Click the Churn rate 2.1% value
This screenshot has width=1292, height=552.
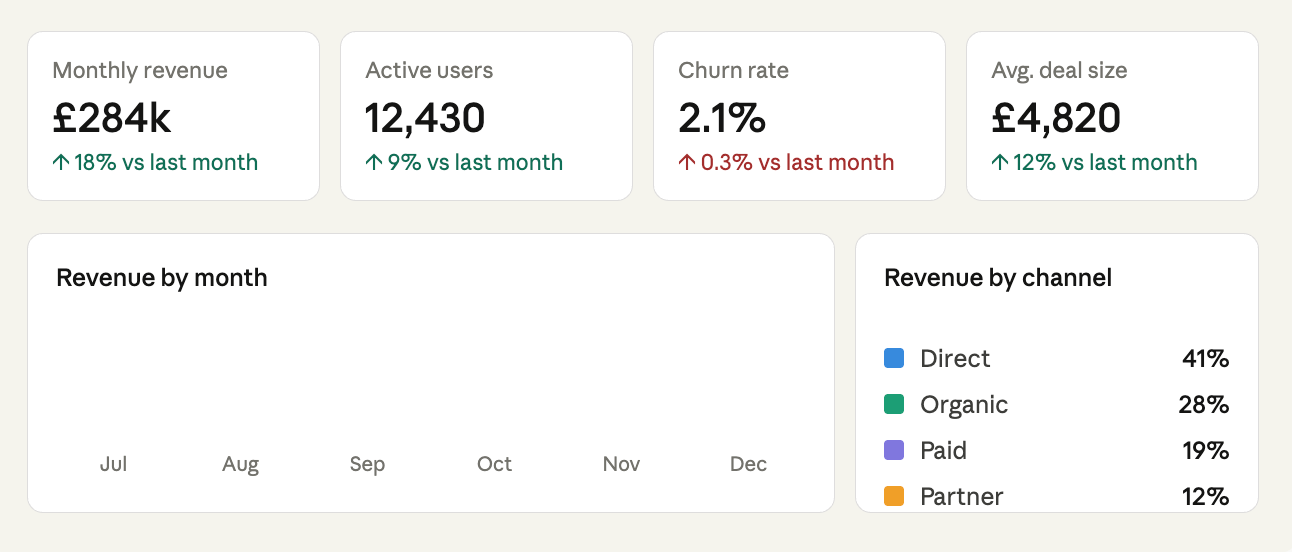[x=722, y=118]
